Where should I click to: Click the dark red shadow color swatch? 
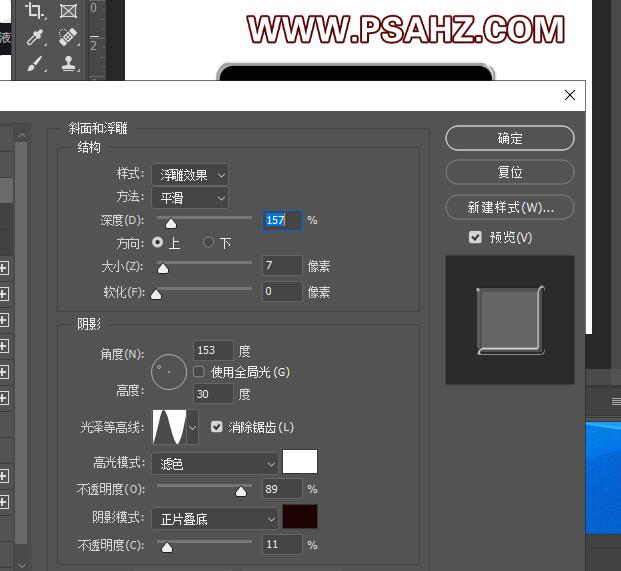tap(300, 516)
